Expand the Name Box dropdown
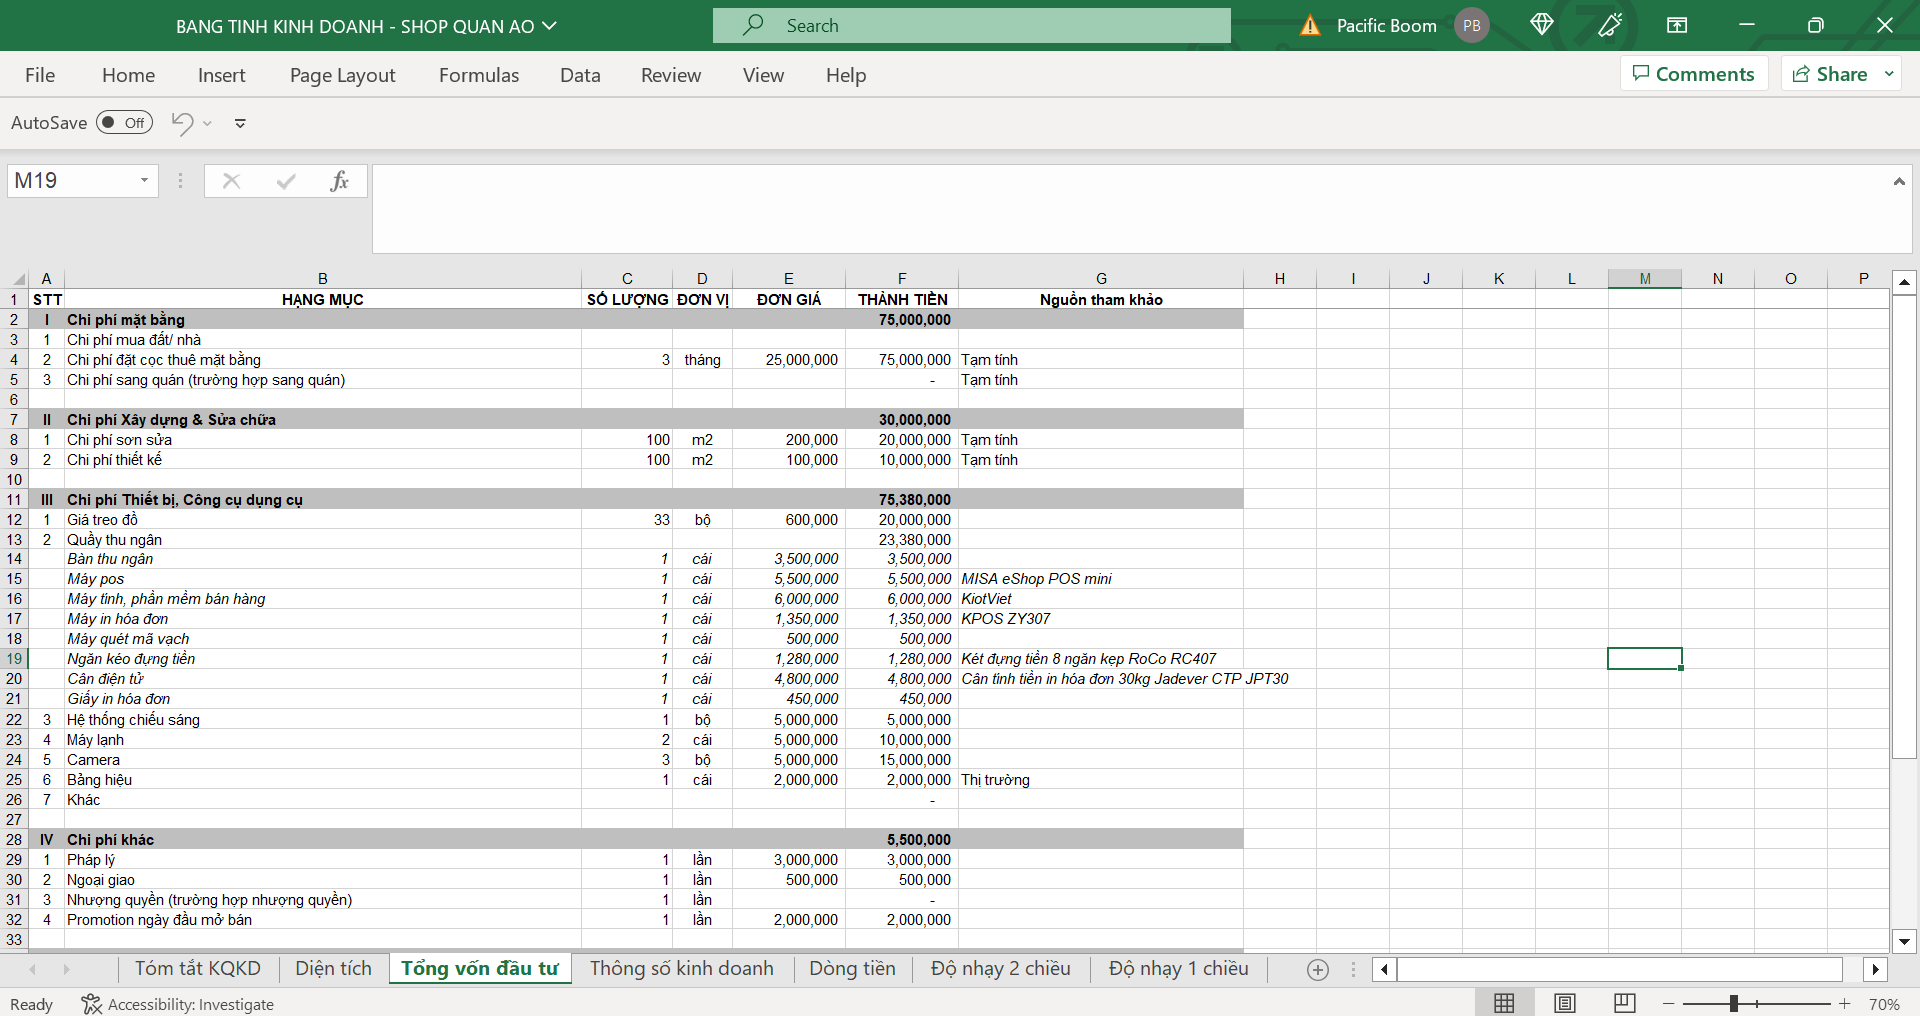This screenshot has width=1920, height=1016. [x=144, y=181]
